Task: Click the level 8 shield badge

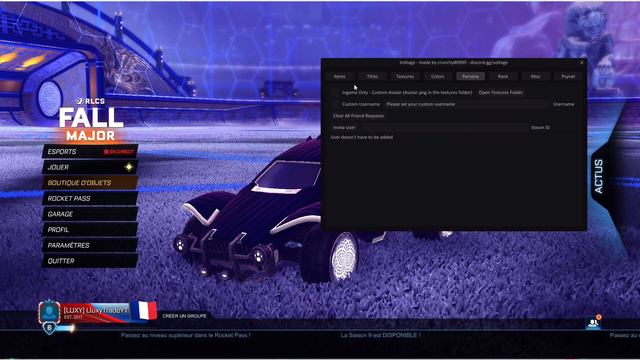Action: click(49, 328)
